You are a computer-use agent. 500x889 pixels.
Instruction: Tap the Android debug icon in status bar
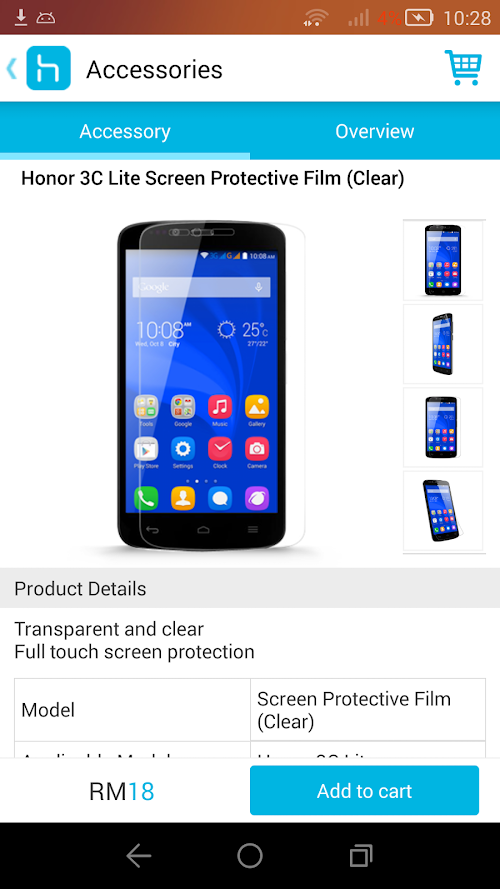click(46, 18)
